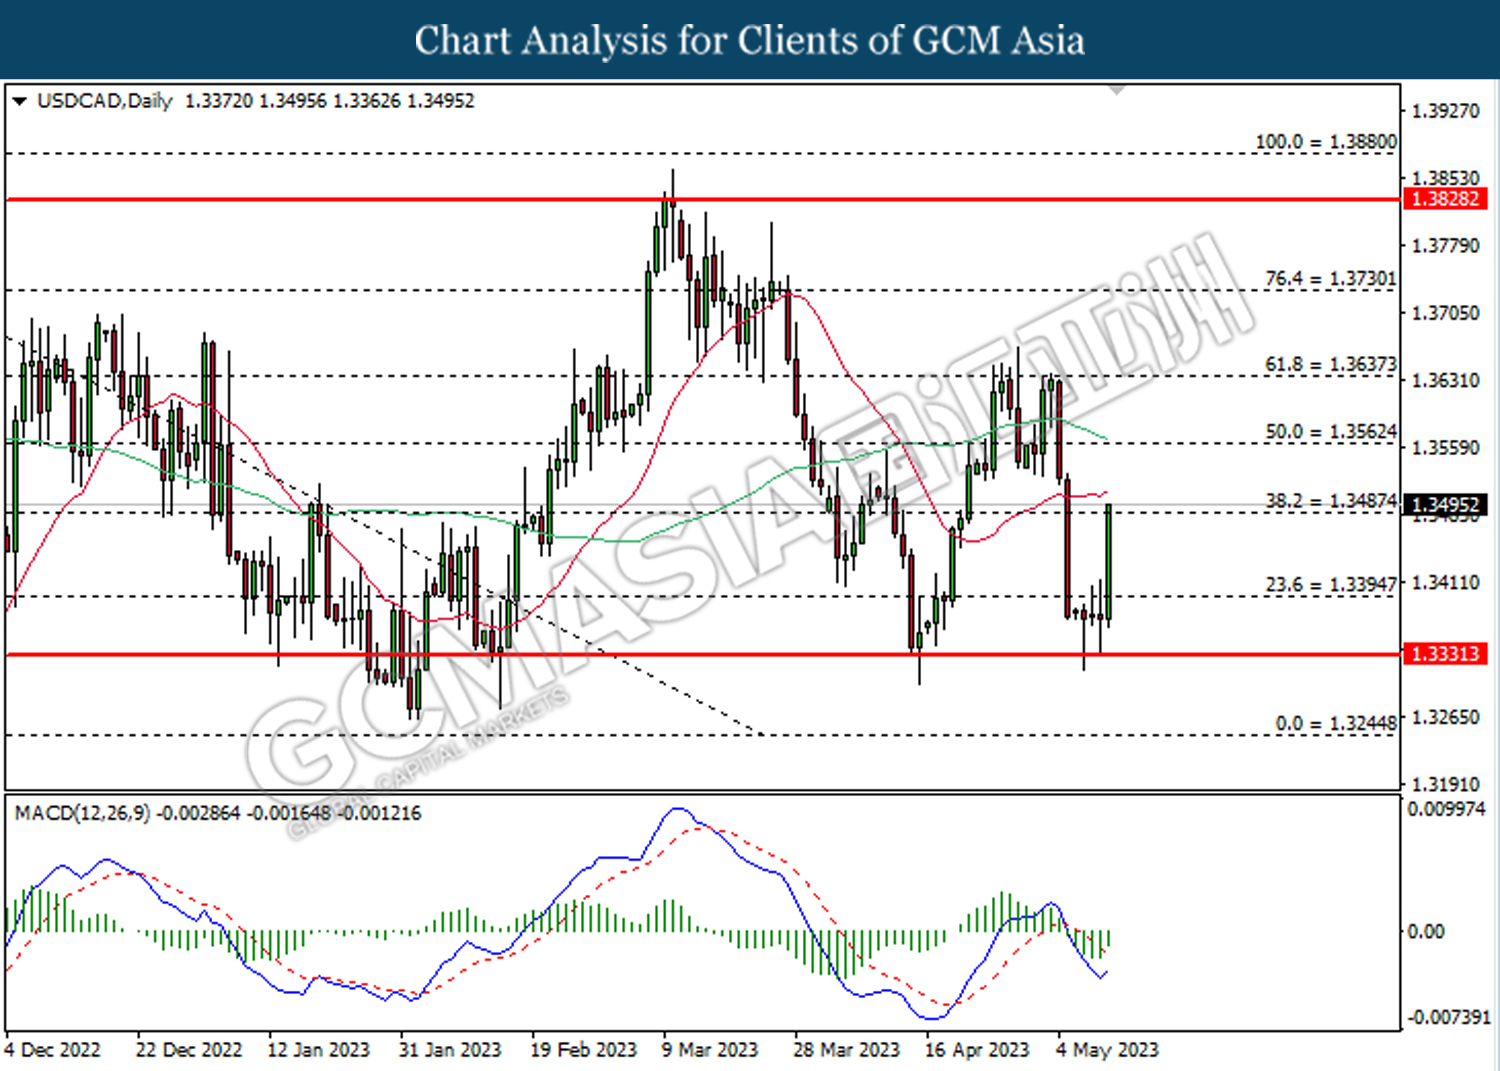Select the 0.00 MACD axis label
Image resolution: width=1500 pixels, height=1071 pixels.
(1426, 931)
